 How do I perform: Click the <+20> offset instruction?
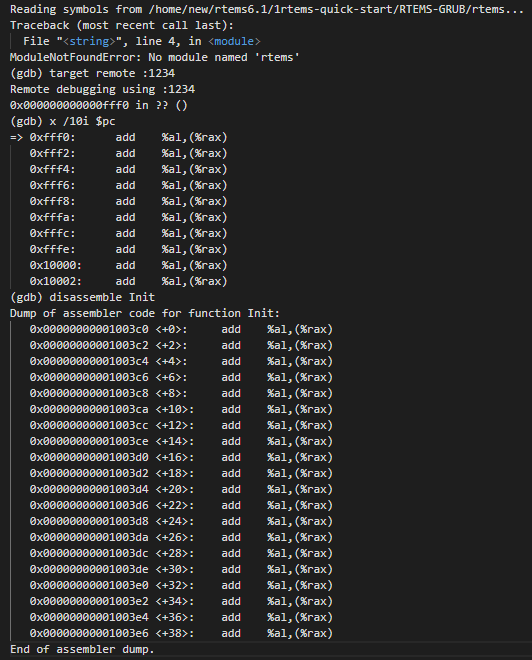(x=181, y=489)
